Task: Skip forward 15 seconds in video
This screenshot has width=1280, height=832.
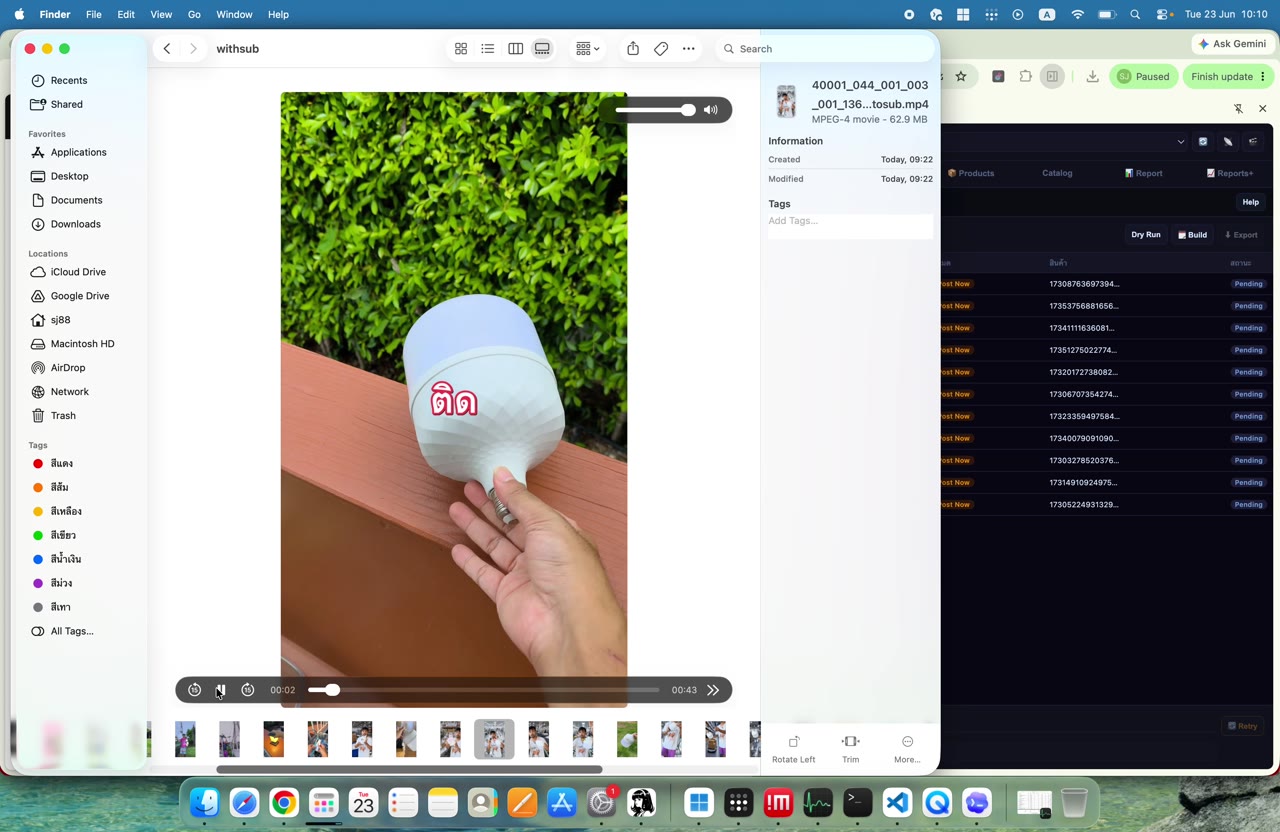Action: point(248,690)
